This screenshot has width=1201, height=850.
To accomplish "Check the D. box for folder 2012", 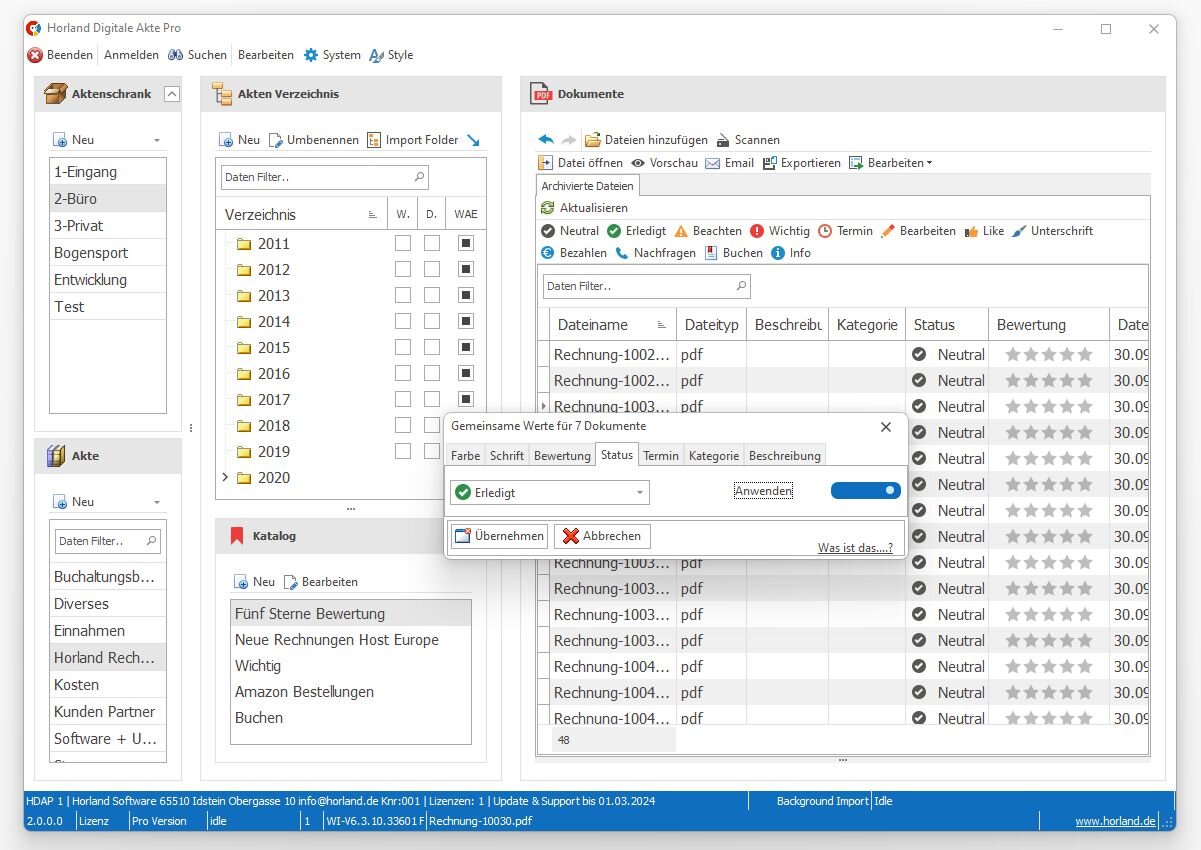I will [431, 269].
